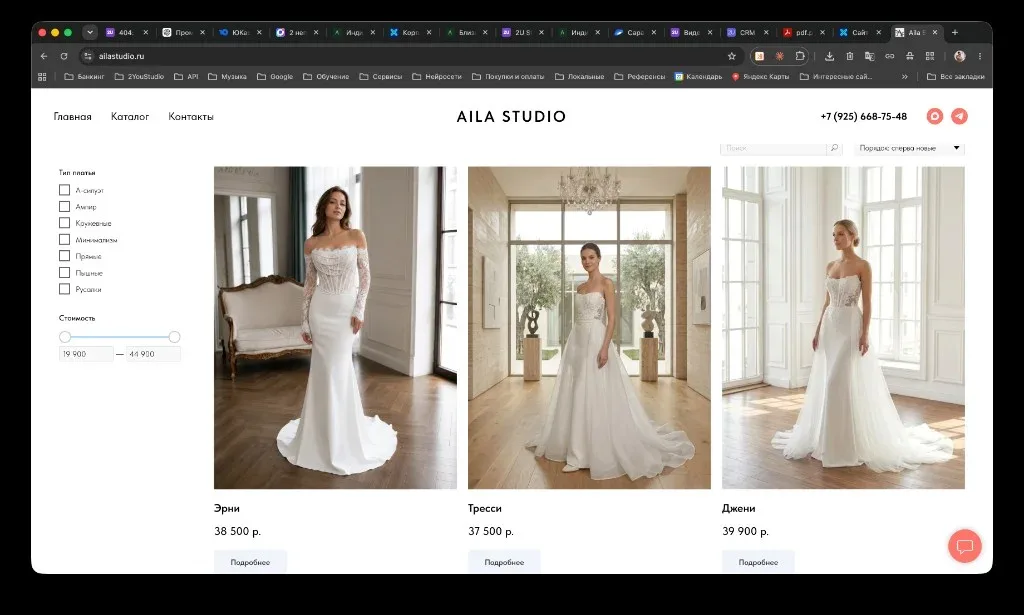Click the maximum price slider handle
The width and height of the screenshot is (1024, 615).
pos(174,337)
